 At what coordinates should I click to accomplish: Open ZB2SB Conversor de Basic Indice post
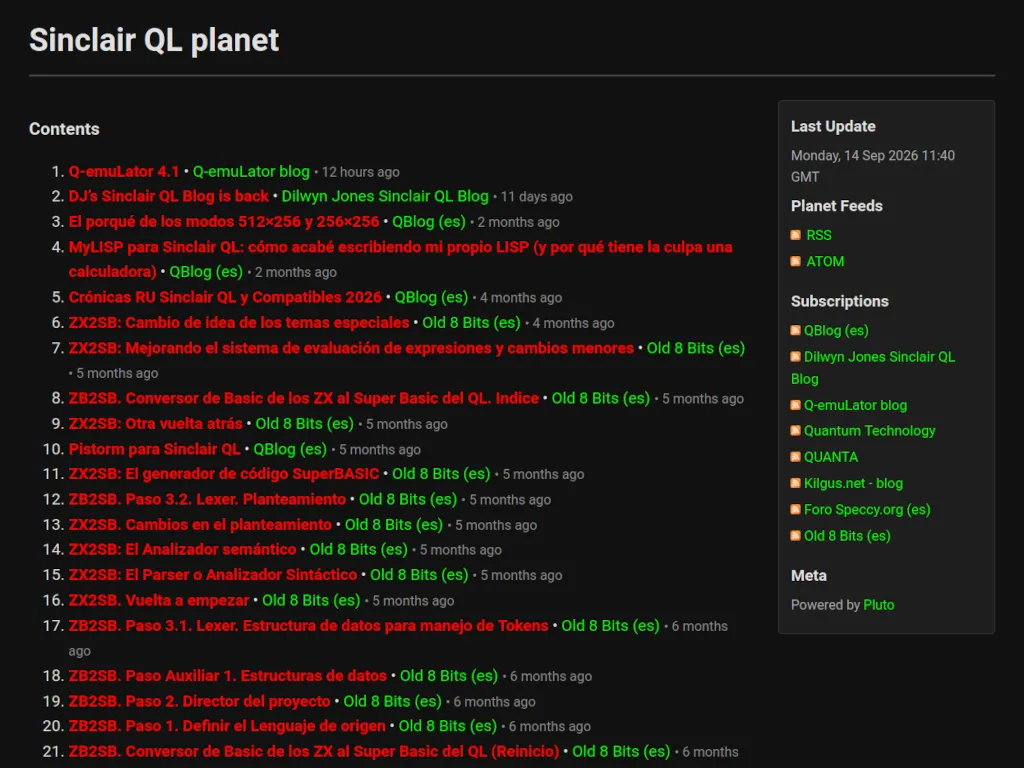304,398
